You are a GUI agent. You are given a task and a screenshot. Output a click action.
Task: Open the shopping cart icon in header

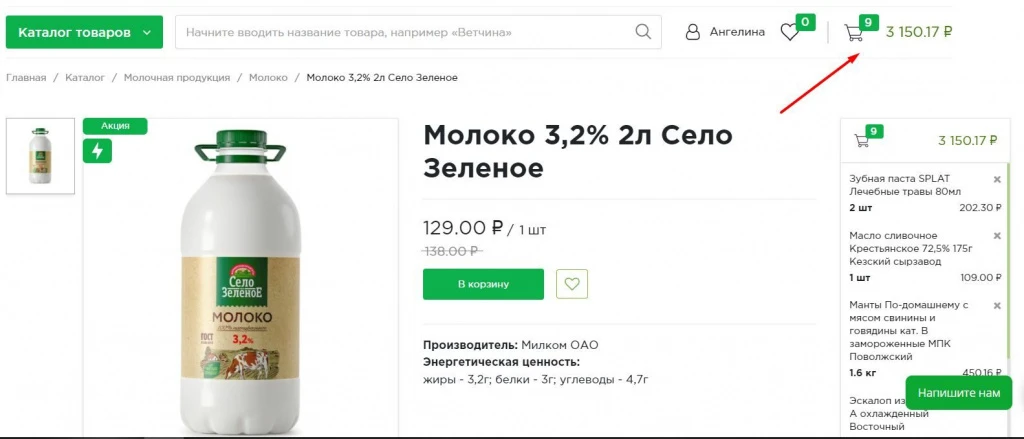[x=853, y=32]
